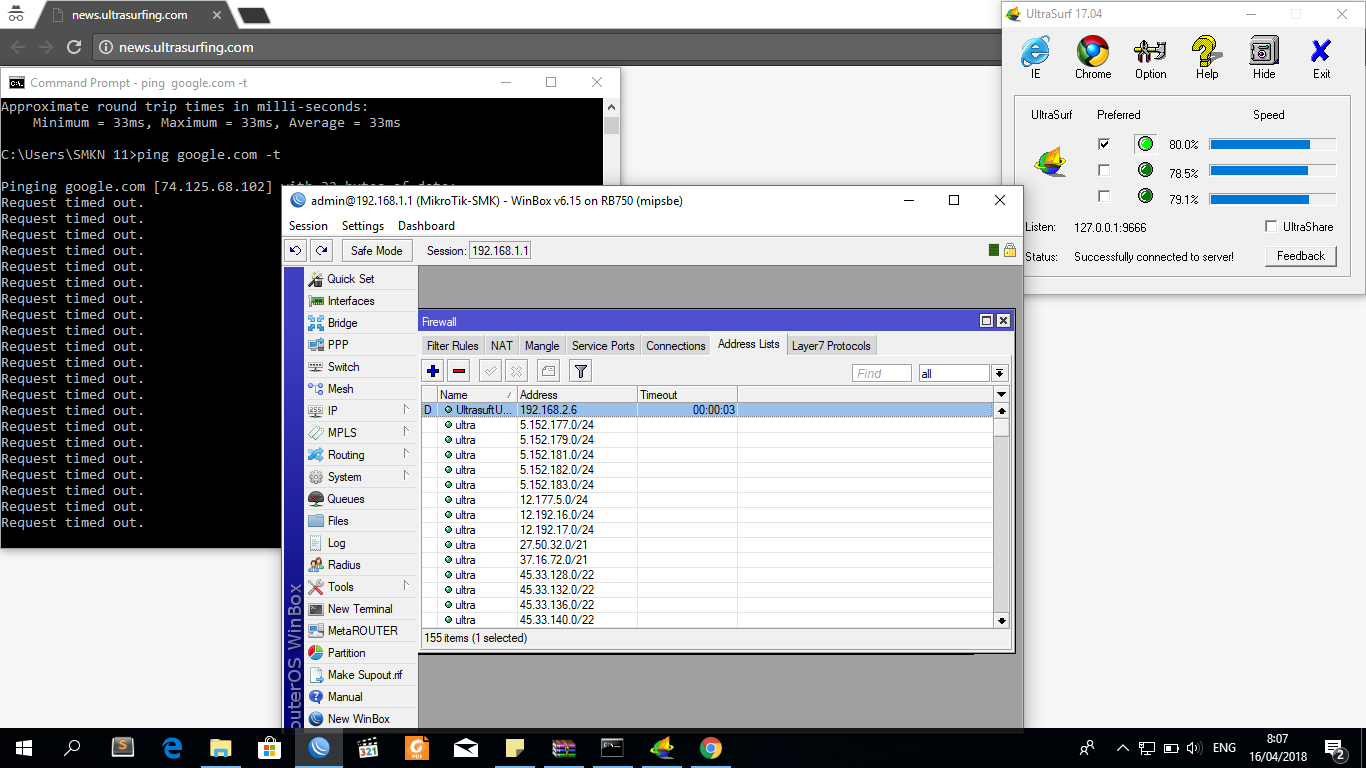Check the Preferred box for 79.1% server
Screen dimensions: 1366x768
click(1104, 196)
